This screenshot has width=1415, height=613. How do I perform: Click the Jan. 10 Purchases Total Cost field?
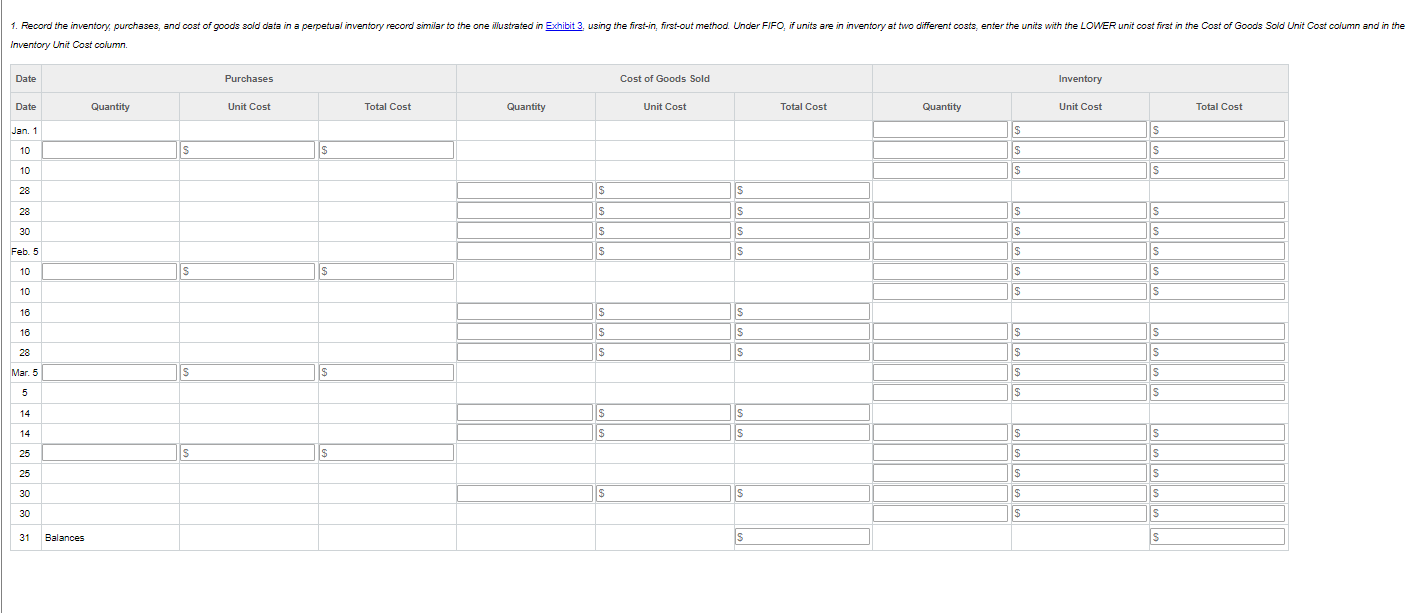387,150
